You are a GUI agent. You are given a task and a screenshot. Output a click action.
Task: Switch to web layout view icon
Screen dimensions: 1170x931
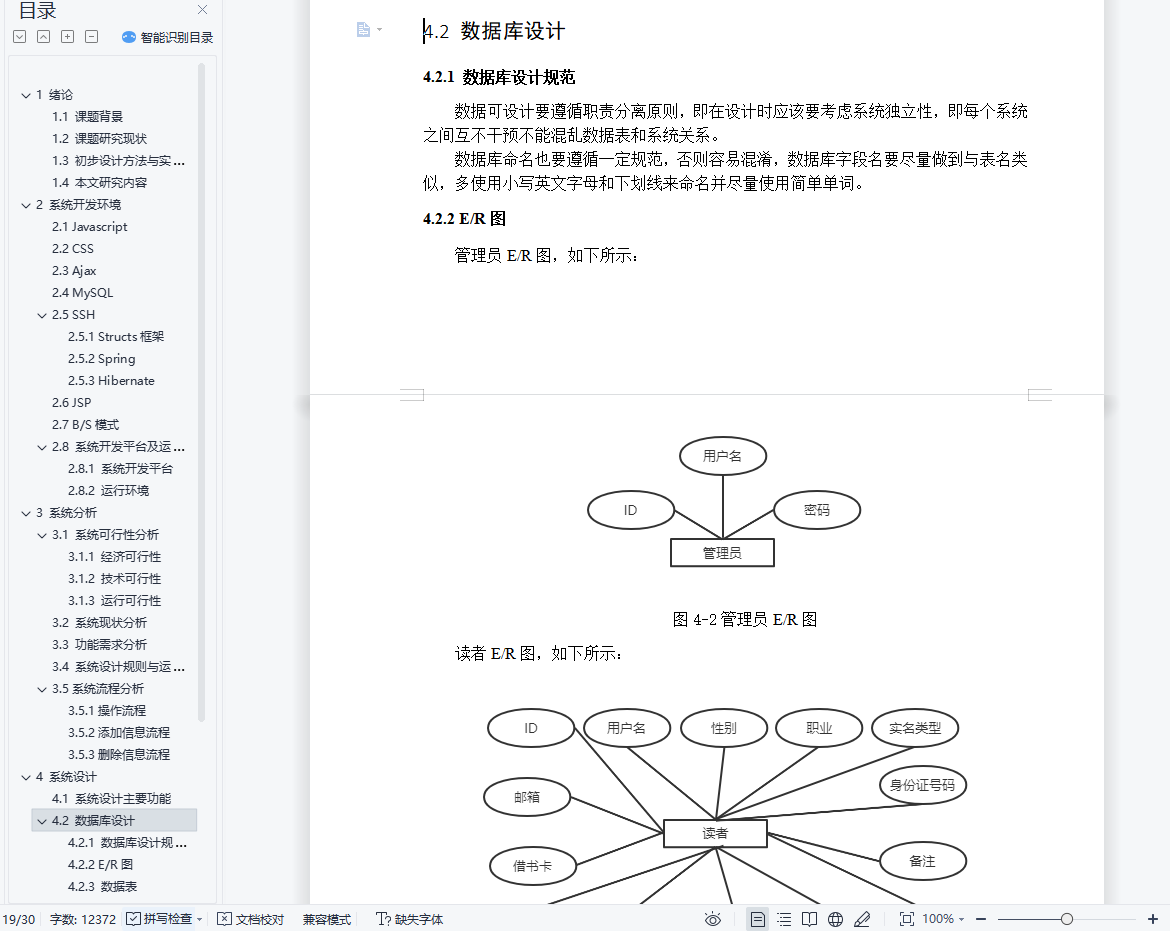836,919
